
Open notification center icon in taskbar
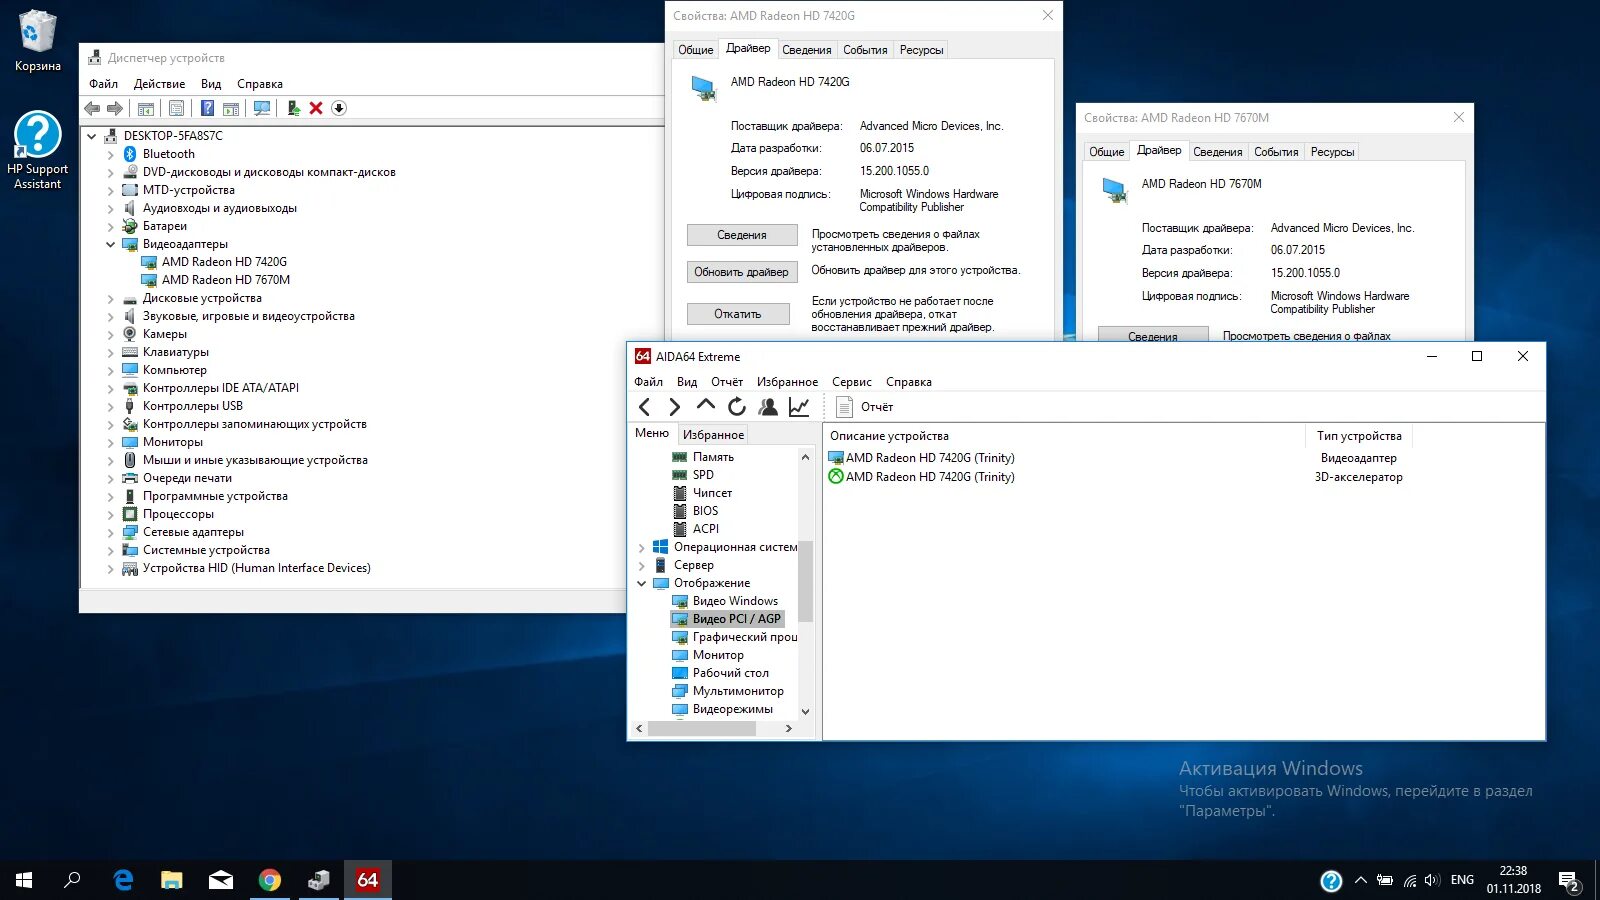coord(1569,881)
